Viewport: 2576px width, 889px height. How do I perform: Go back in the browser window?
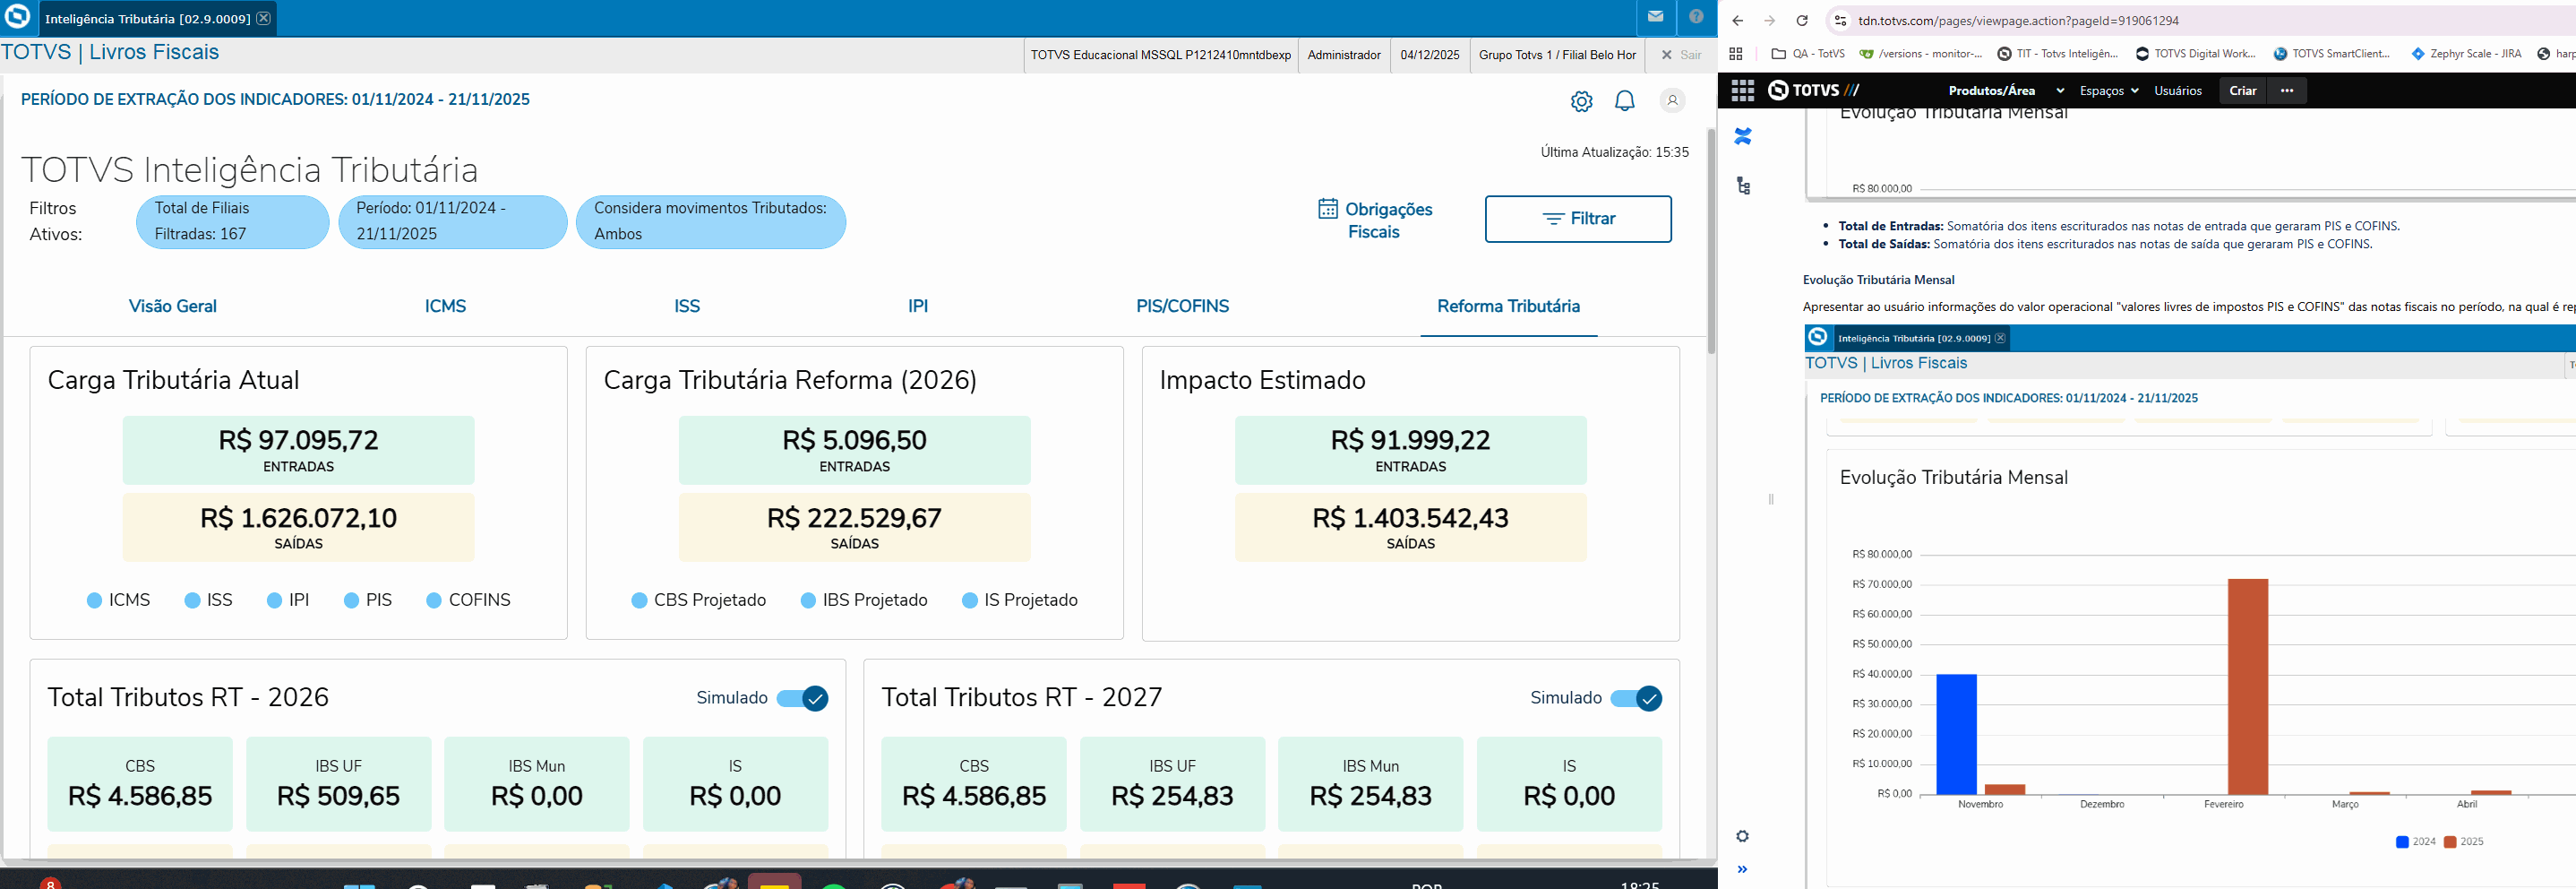[1738, 21]
